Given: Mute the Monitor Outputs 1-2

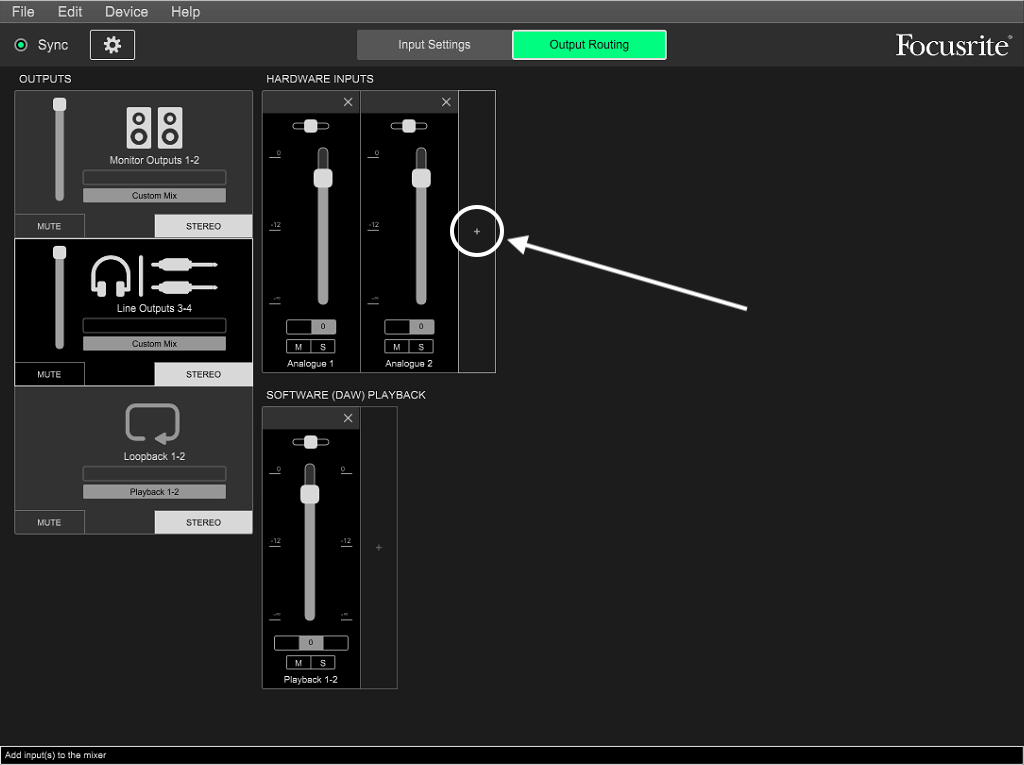Looking at the screenshot, I should pos(49,226).
